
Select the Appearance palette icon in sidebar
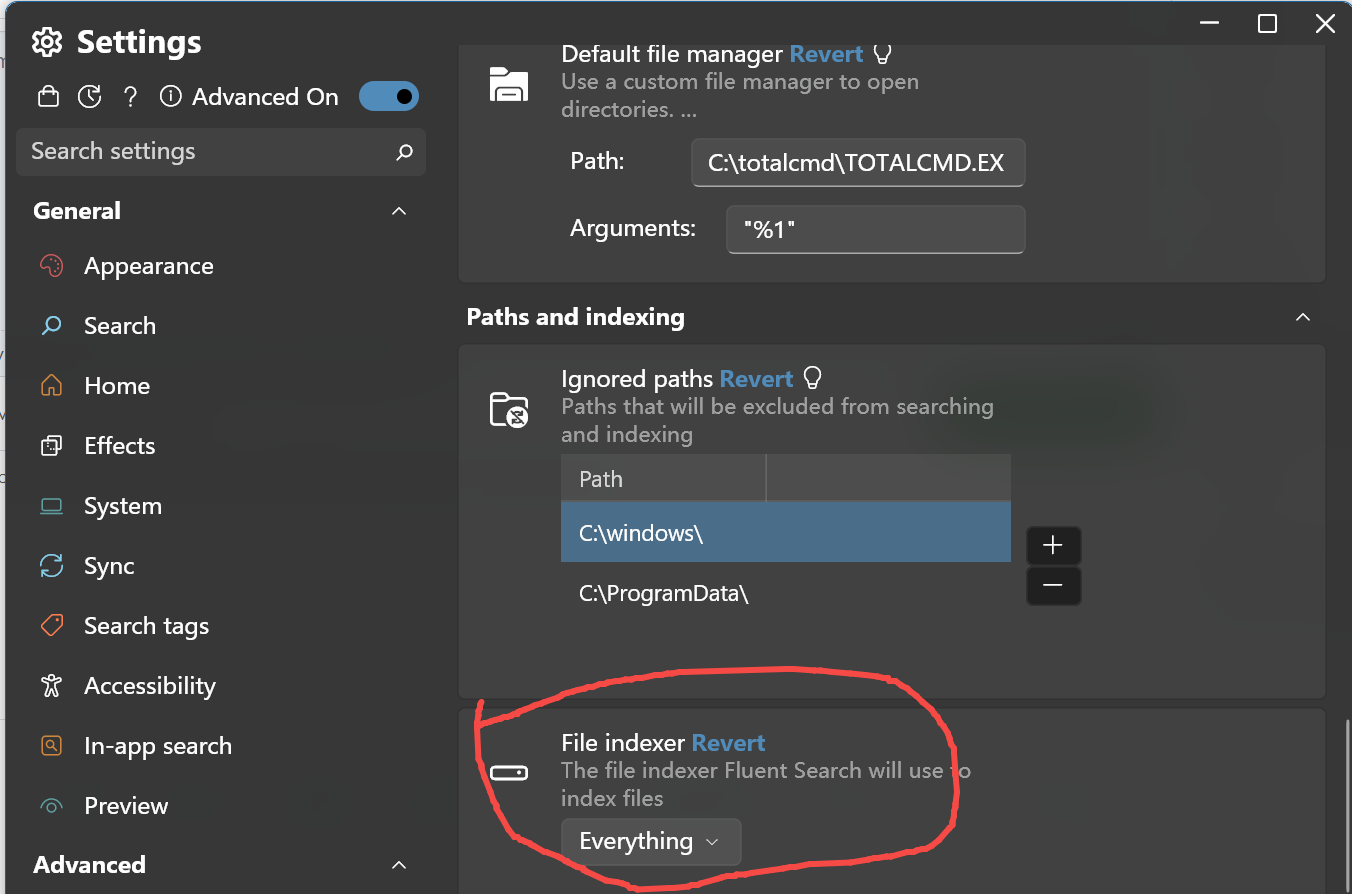pos(51,265)
